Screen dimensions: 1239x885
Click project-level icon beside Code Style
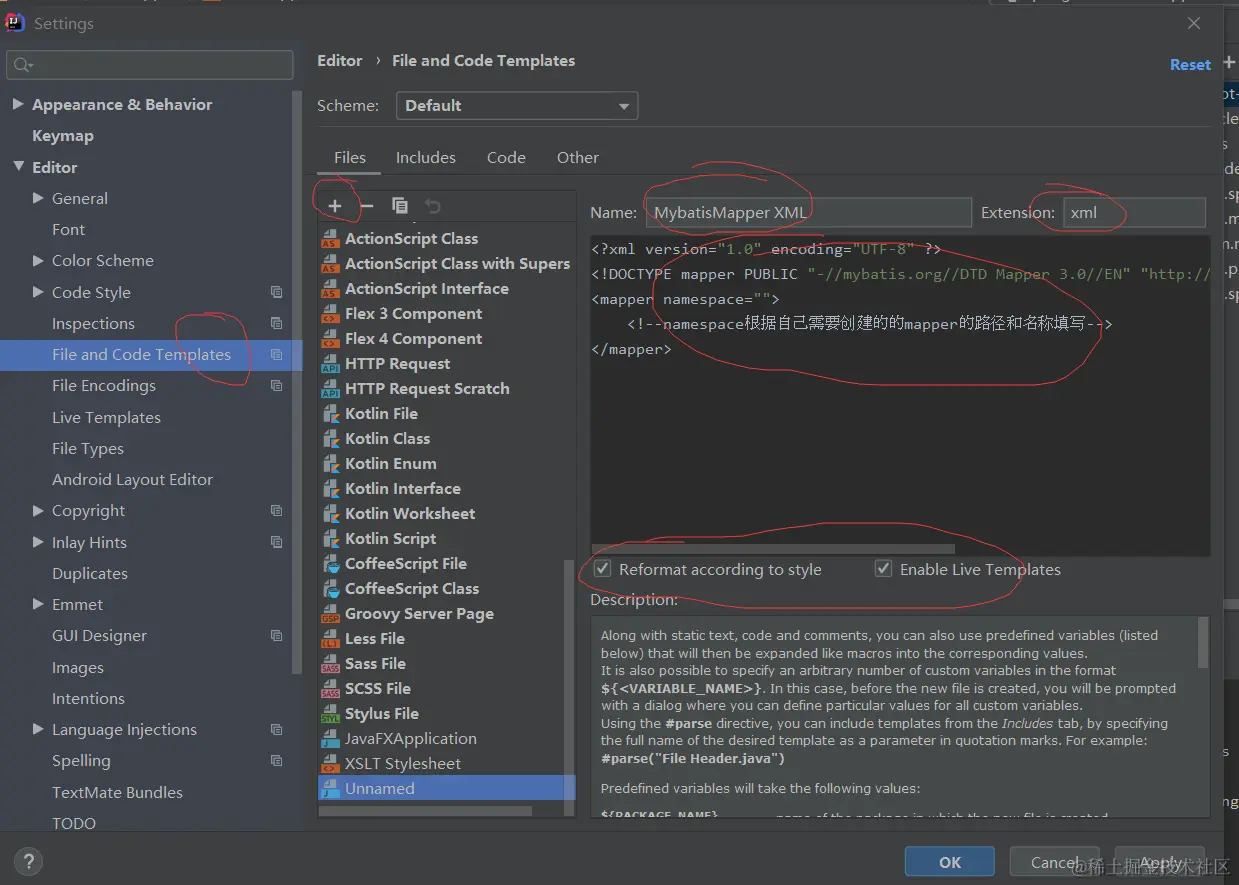[x=277, y=293]
